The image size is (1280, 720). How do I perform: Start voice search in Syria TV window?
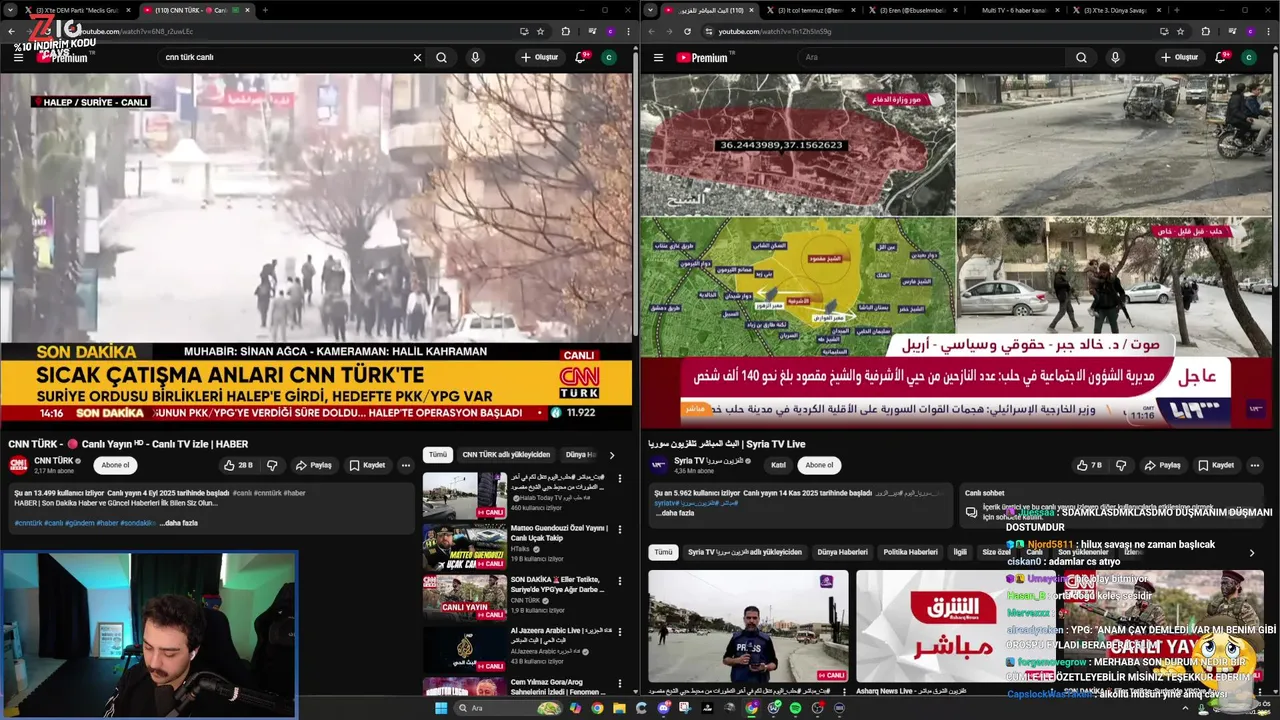pos(1115,58)
